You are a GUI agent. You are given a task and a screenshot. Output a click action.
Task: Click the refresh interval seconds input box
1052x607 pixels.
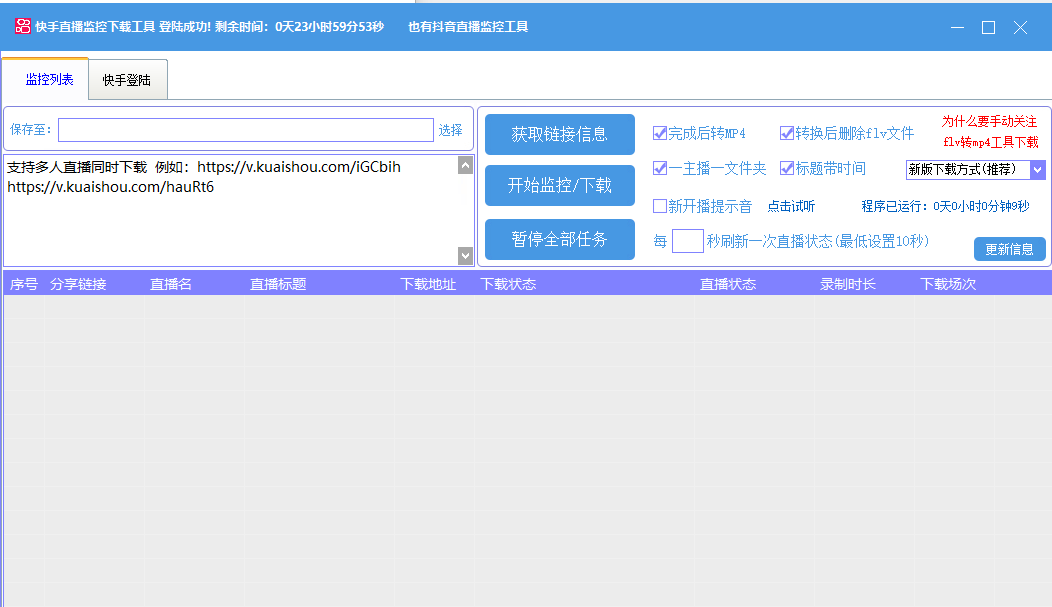pyautogui.click(x=687, y=241)
